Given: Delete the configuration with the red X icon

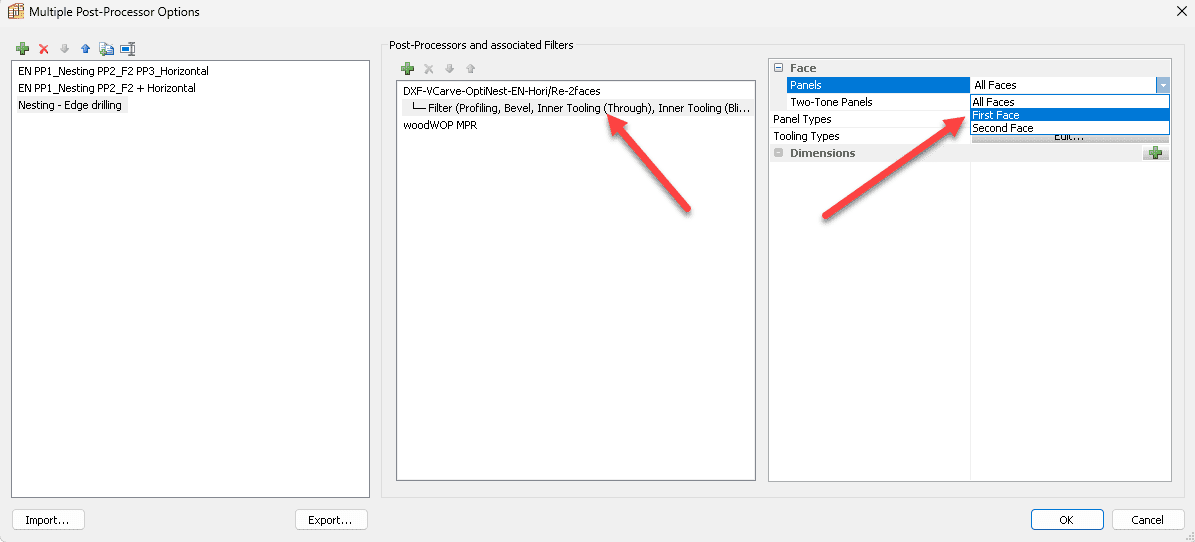Looking at the screenshot, I should 43,48.
